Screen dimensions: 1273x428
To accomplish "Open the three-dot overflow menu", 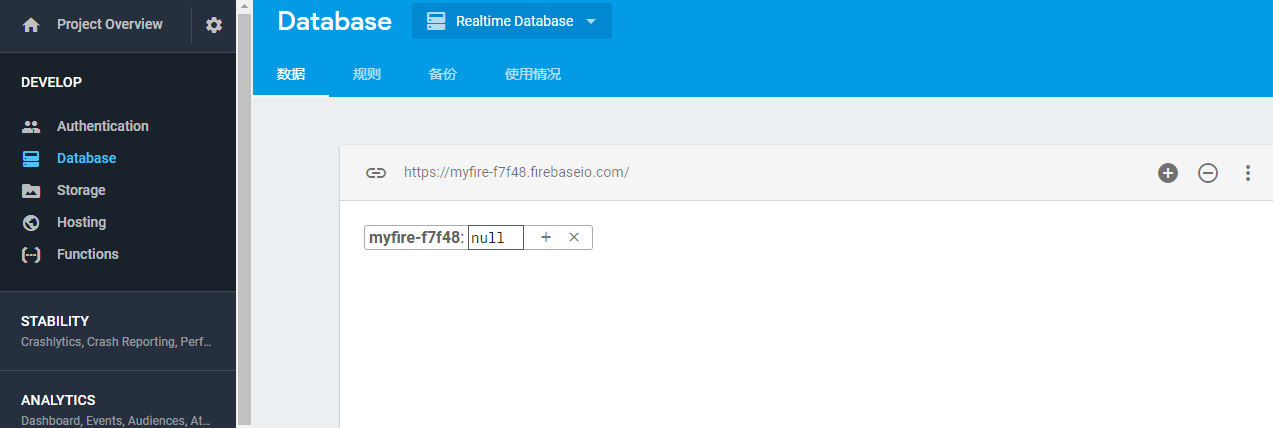I will pyautogui.click(x=1248, y=173).
